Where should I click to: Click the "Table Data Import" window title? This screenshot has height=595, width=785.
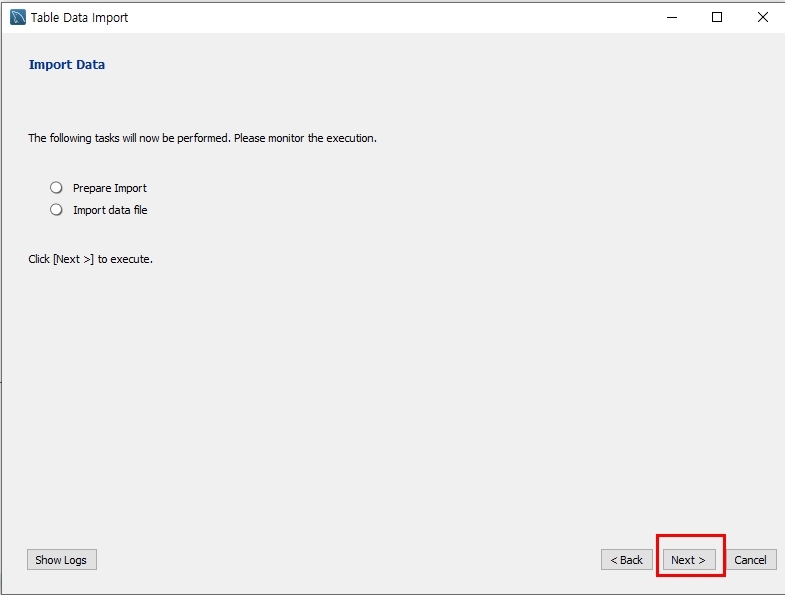click(80, 18)
